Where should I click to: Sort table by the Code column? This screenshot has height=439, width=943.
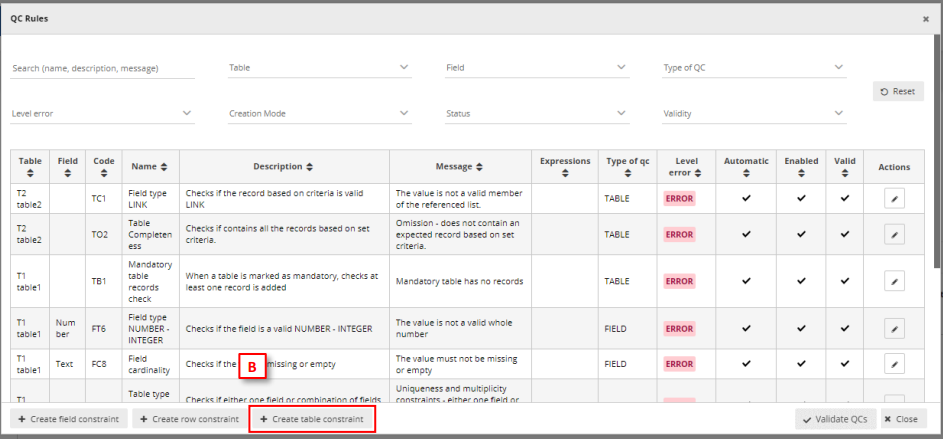coord(104,166)
